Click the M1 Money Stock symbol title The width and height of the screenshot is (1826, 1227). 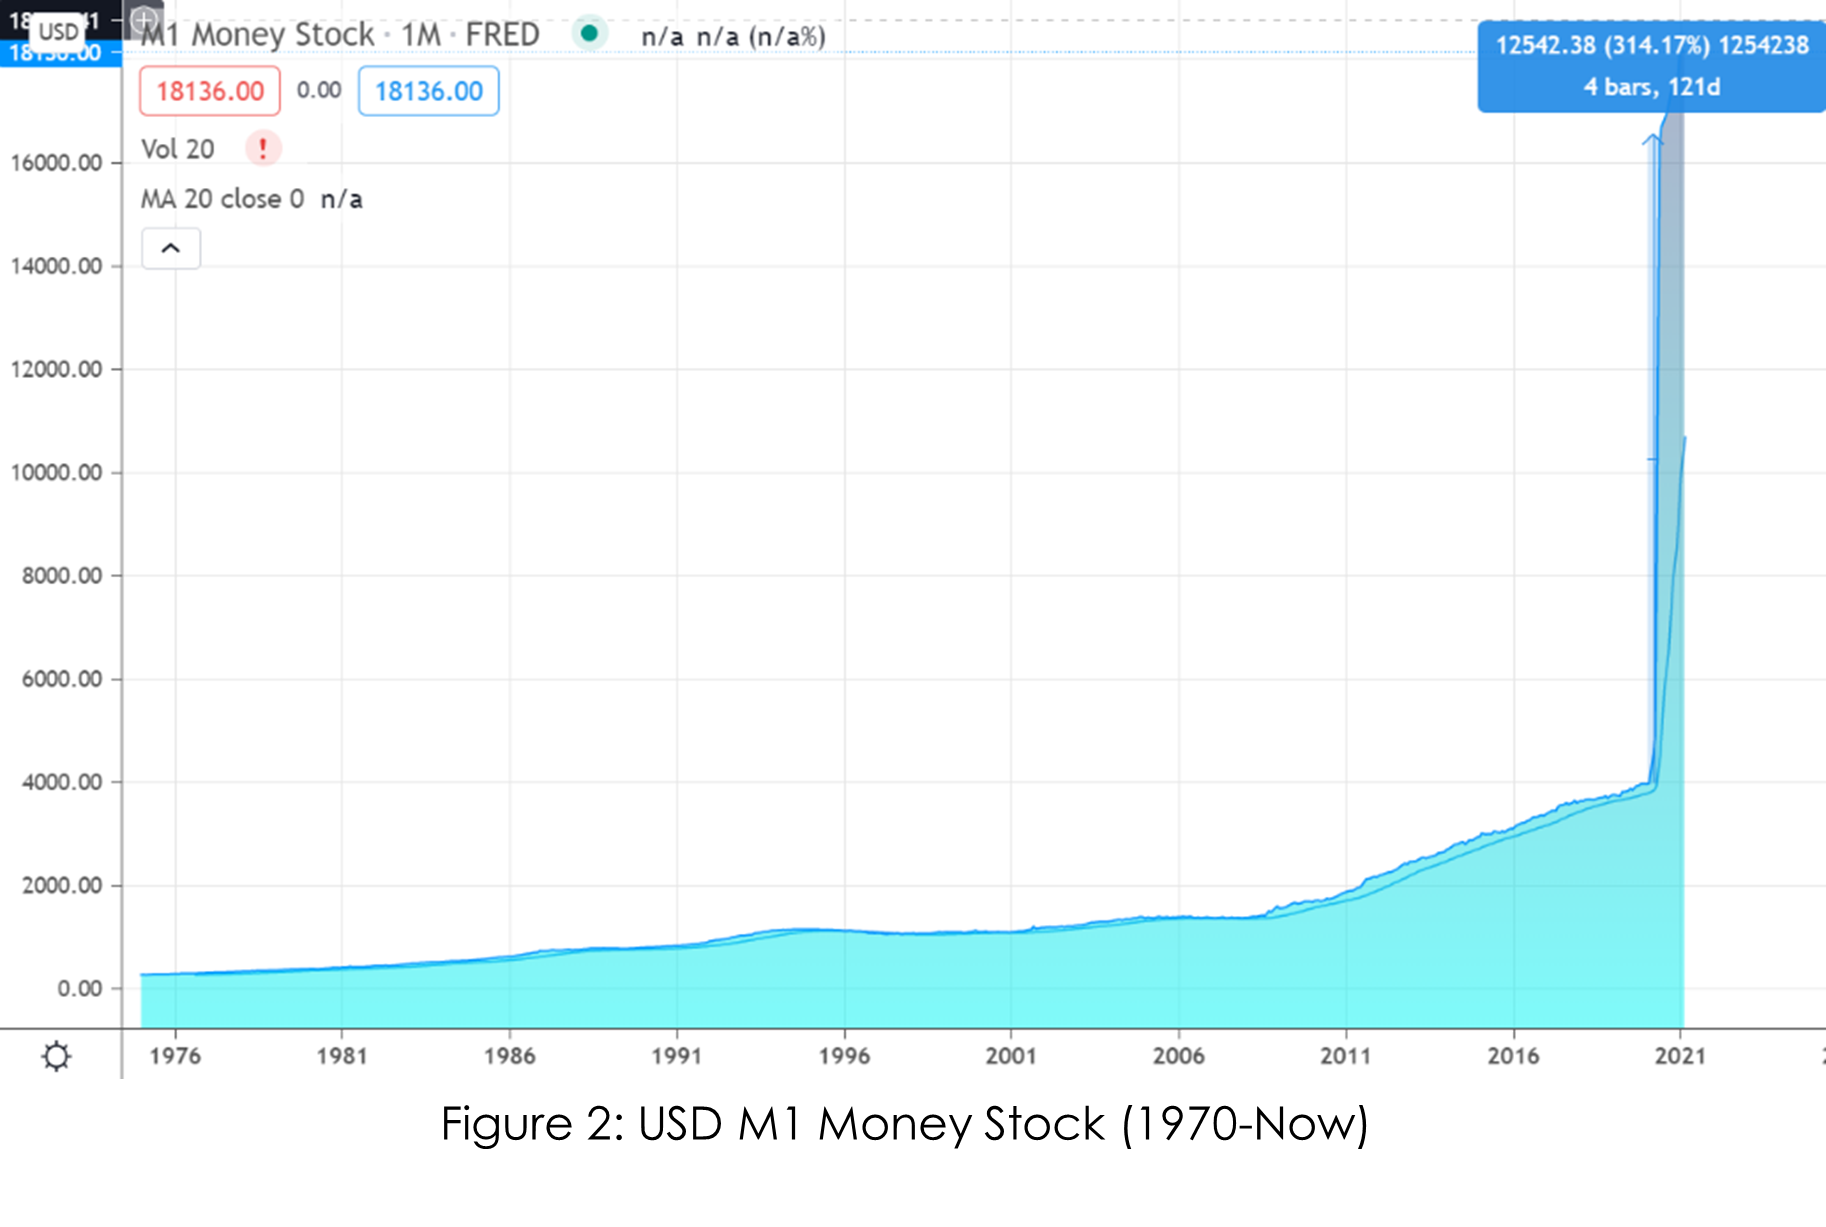[x=257, y=35]
